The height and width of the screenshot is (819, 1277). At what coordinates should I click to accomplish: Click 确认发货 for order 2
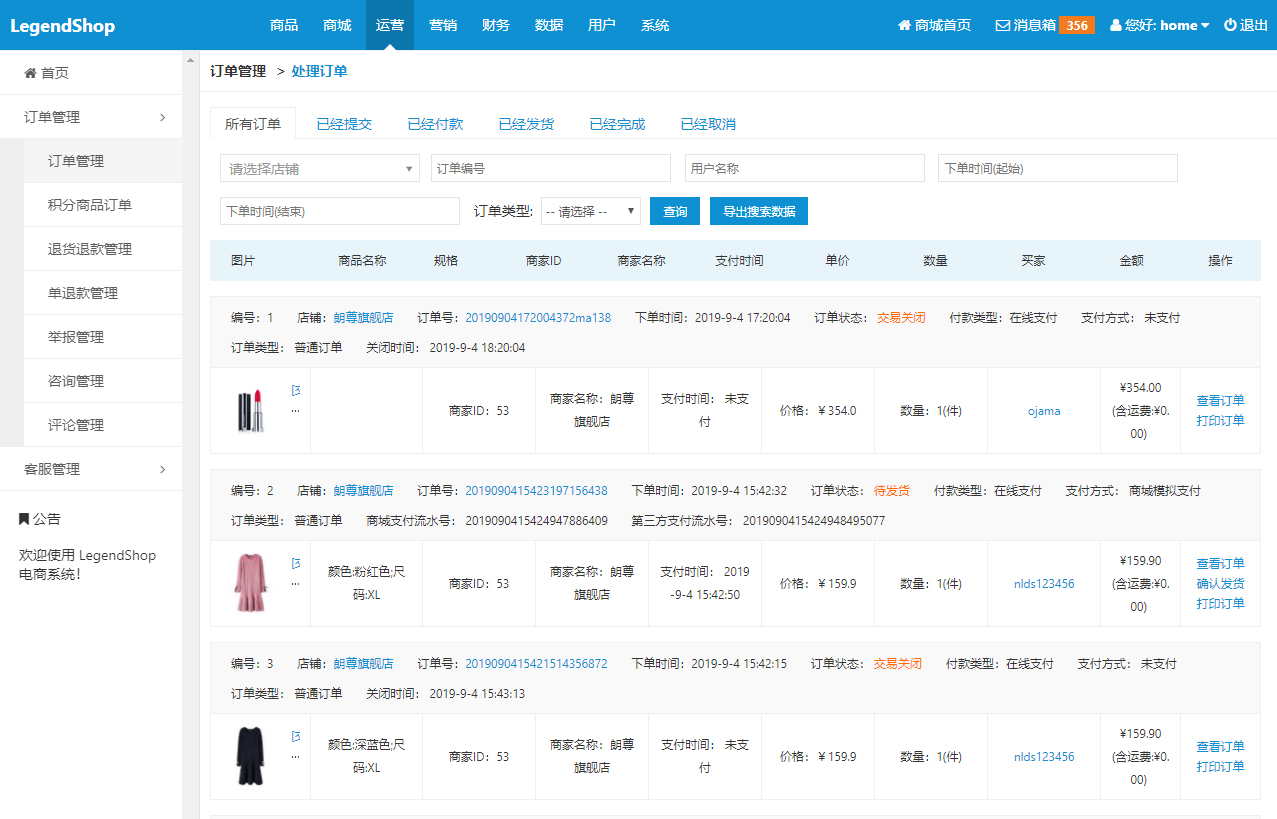coord(1220,583)
